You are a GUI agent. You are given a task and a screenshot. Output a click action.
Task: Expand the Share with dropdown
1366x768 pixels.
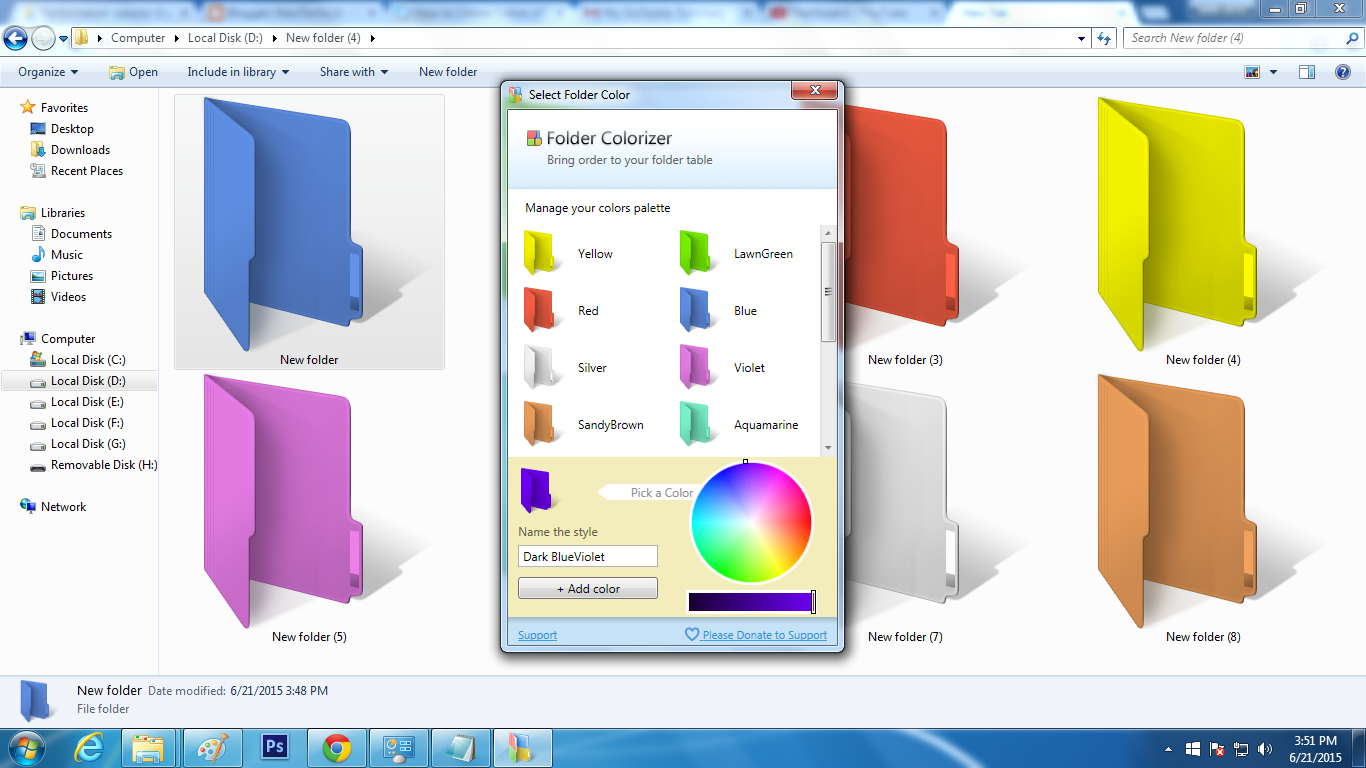(x=353, y=72)
